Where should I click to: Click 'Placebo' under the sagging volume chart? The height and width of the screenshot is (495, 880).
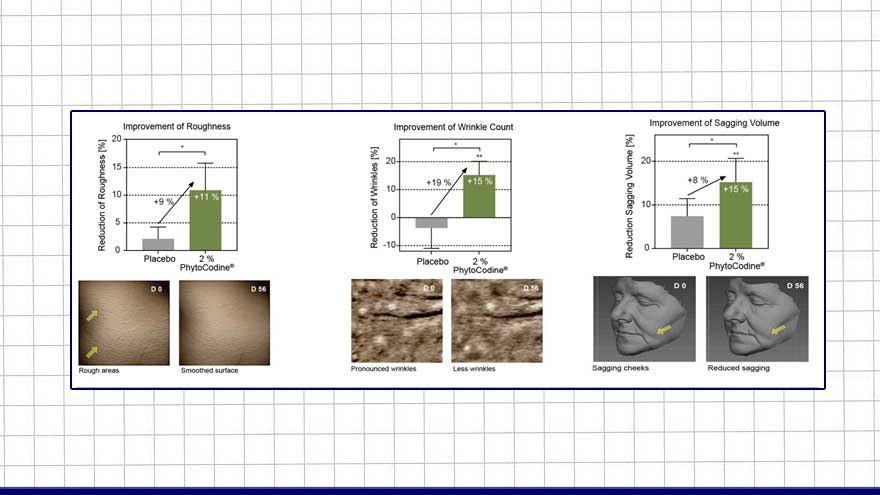click(x=688, y=256)
